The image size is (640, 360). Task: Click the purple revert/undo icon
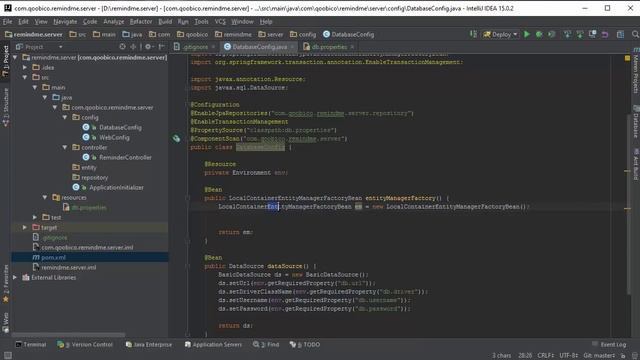coord(605,34)
